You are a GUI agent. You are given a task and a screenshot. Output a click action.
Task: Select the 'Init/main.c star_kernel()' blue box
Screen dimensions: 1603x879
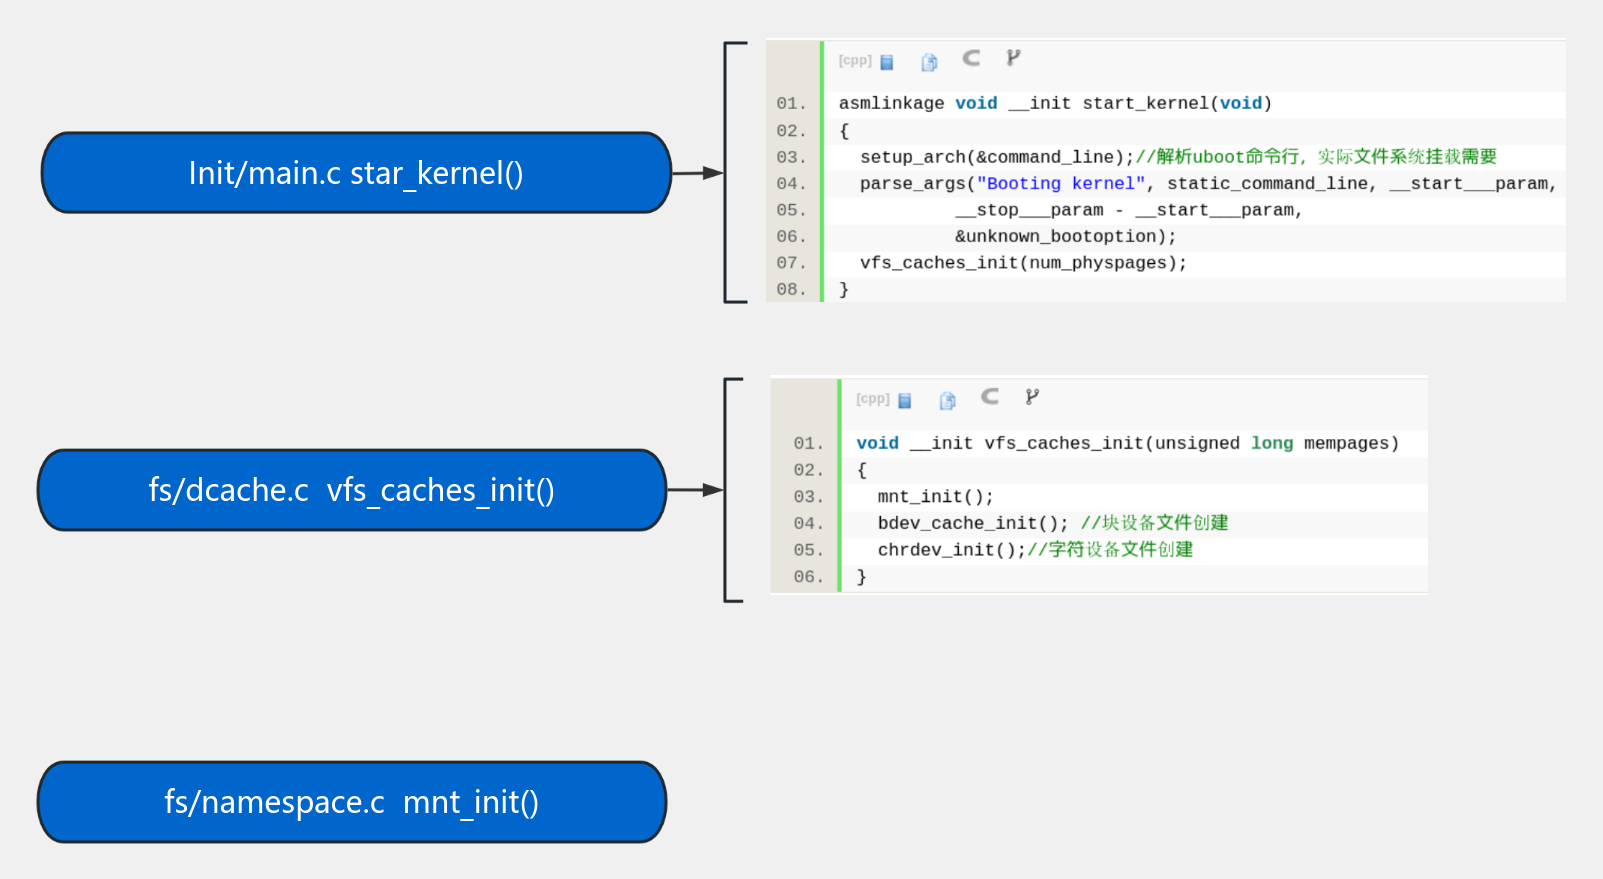click(356, 173)
